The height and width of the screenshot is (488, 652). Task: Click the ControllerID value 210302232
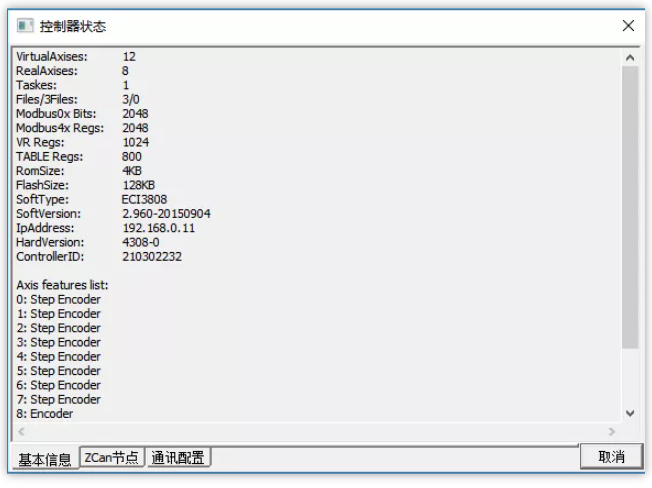pyautogui.click(x=152, y=256)
